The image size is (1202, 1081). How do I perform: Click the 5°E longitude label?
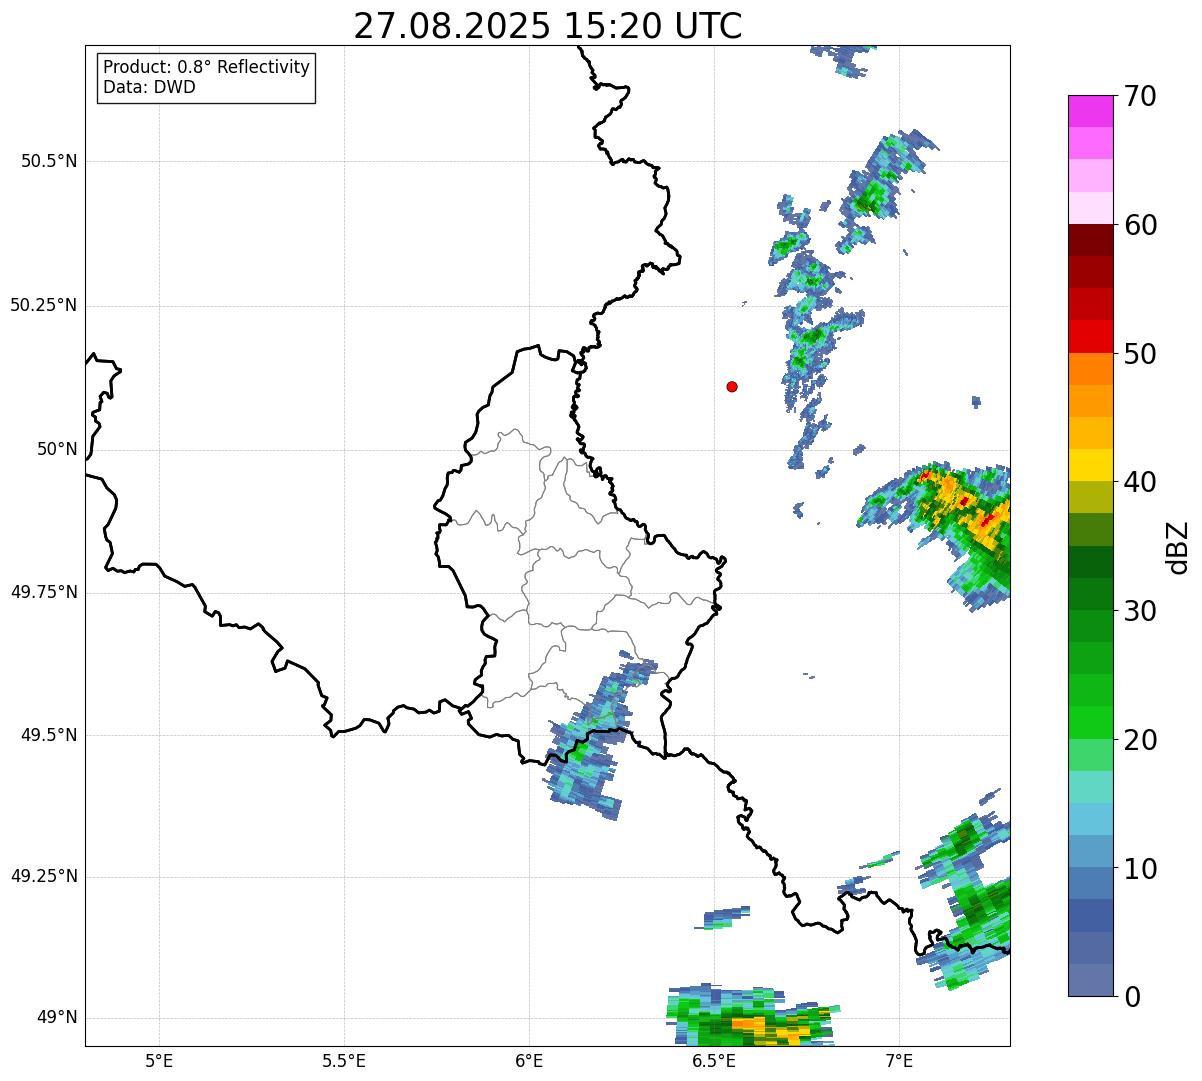click(159, 1060)
